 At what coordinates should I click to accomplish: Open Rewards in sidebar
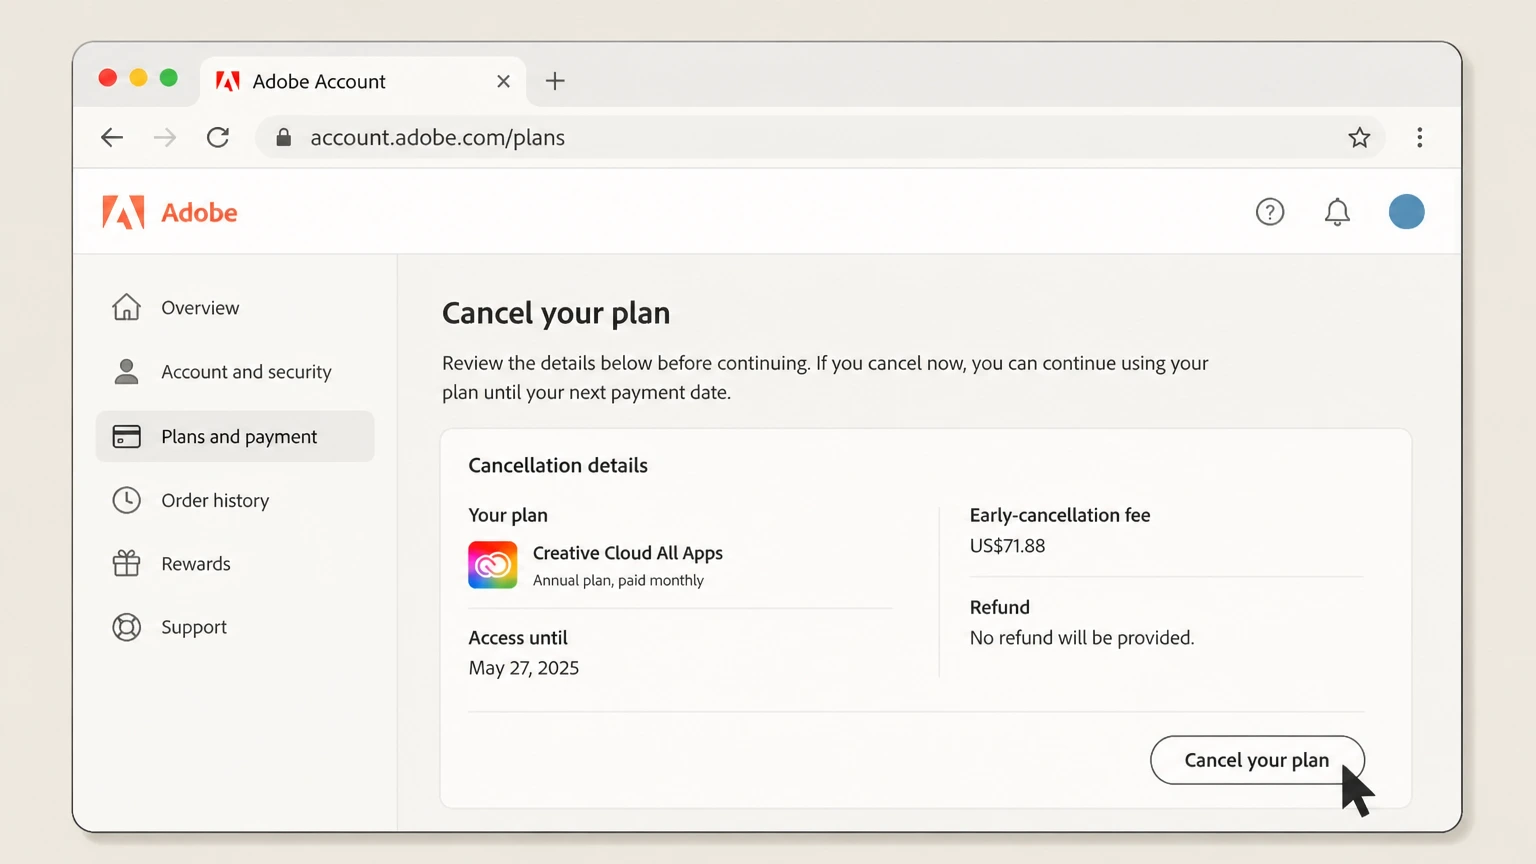pos(235,564)
